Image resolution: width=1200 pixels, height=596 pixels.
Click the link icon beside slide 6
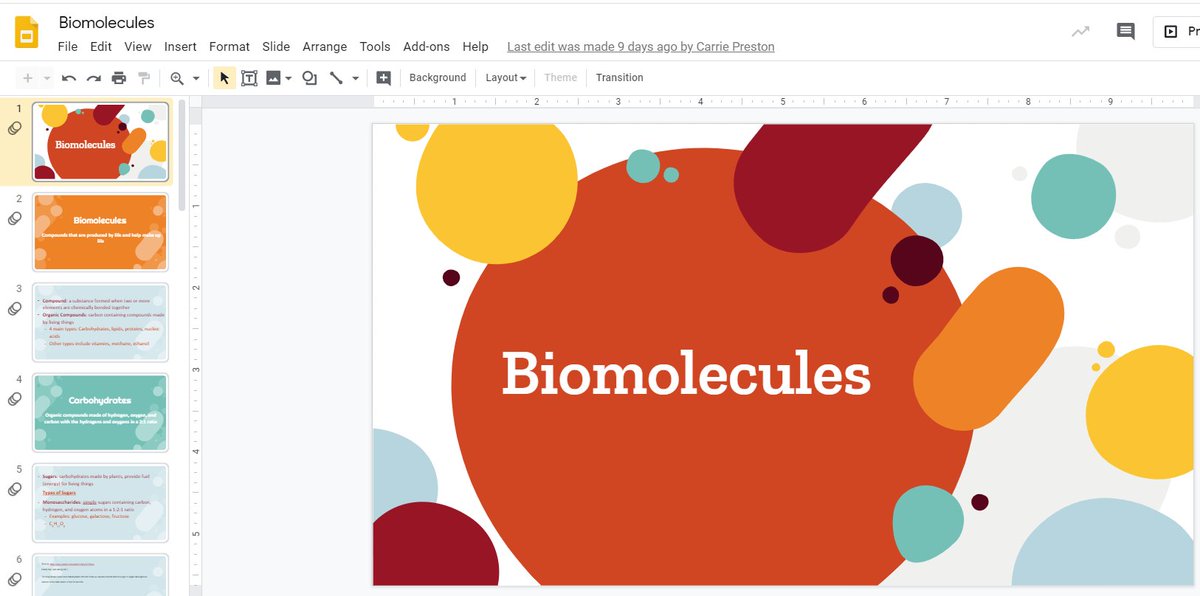pos(14,579)
